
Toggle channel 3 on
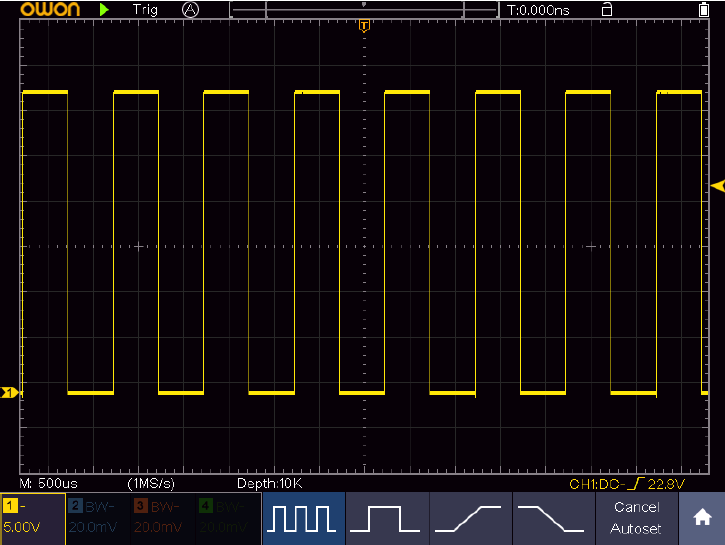pyautogui.click(x=163, y=518)
